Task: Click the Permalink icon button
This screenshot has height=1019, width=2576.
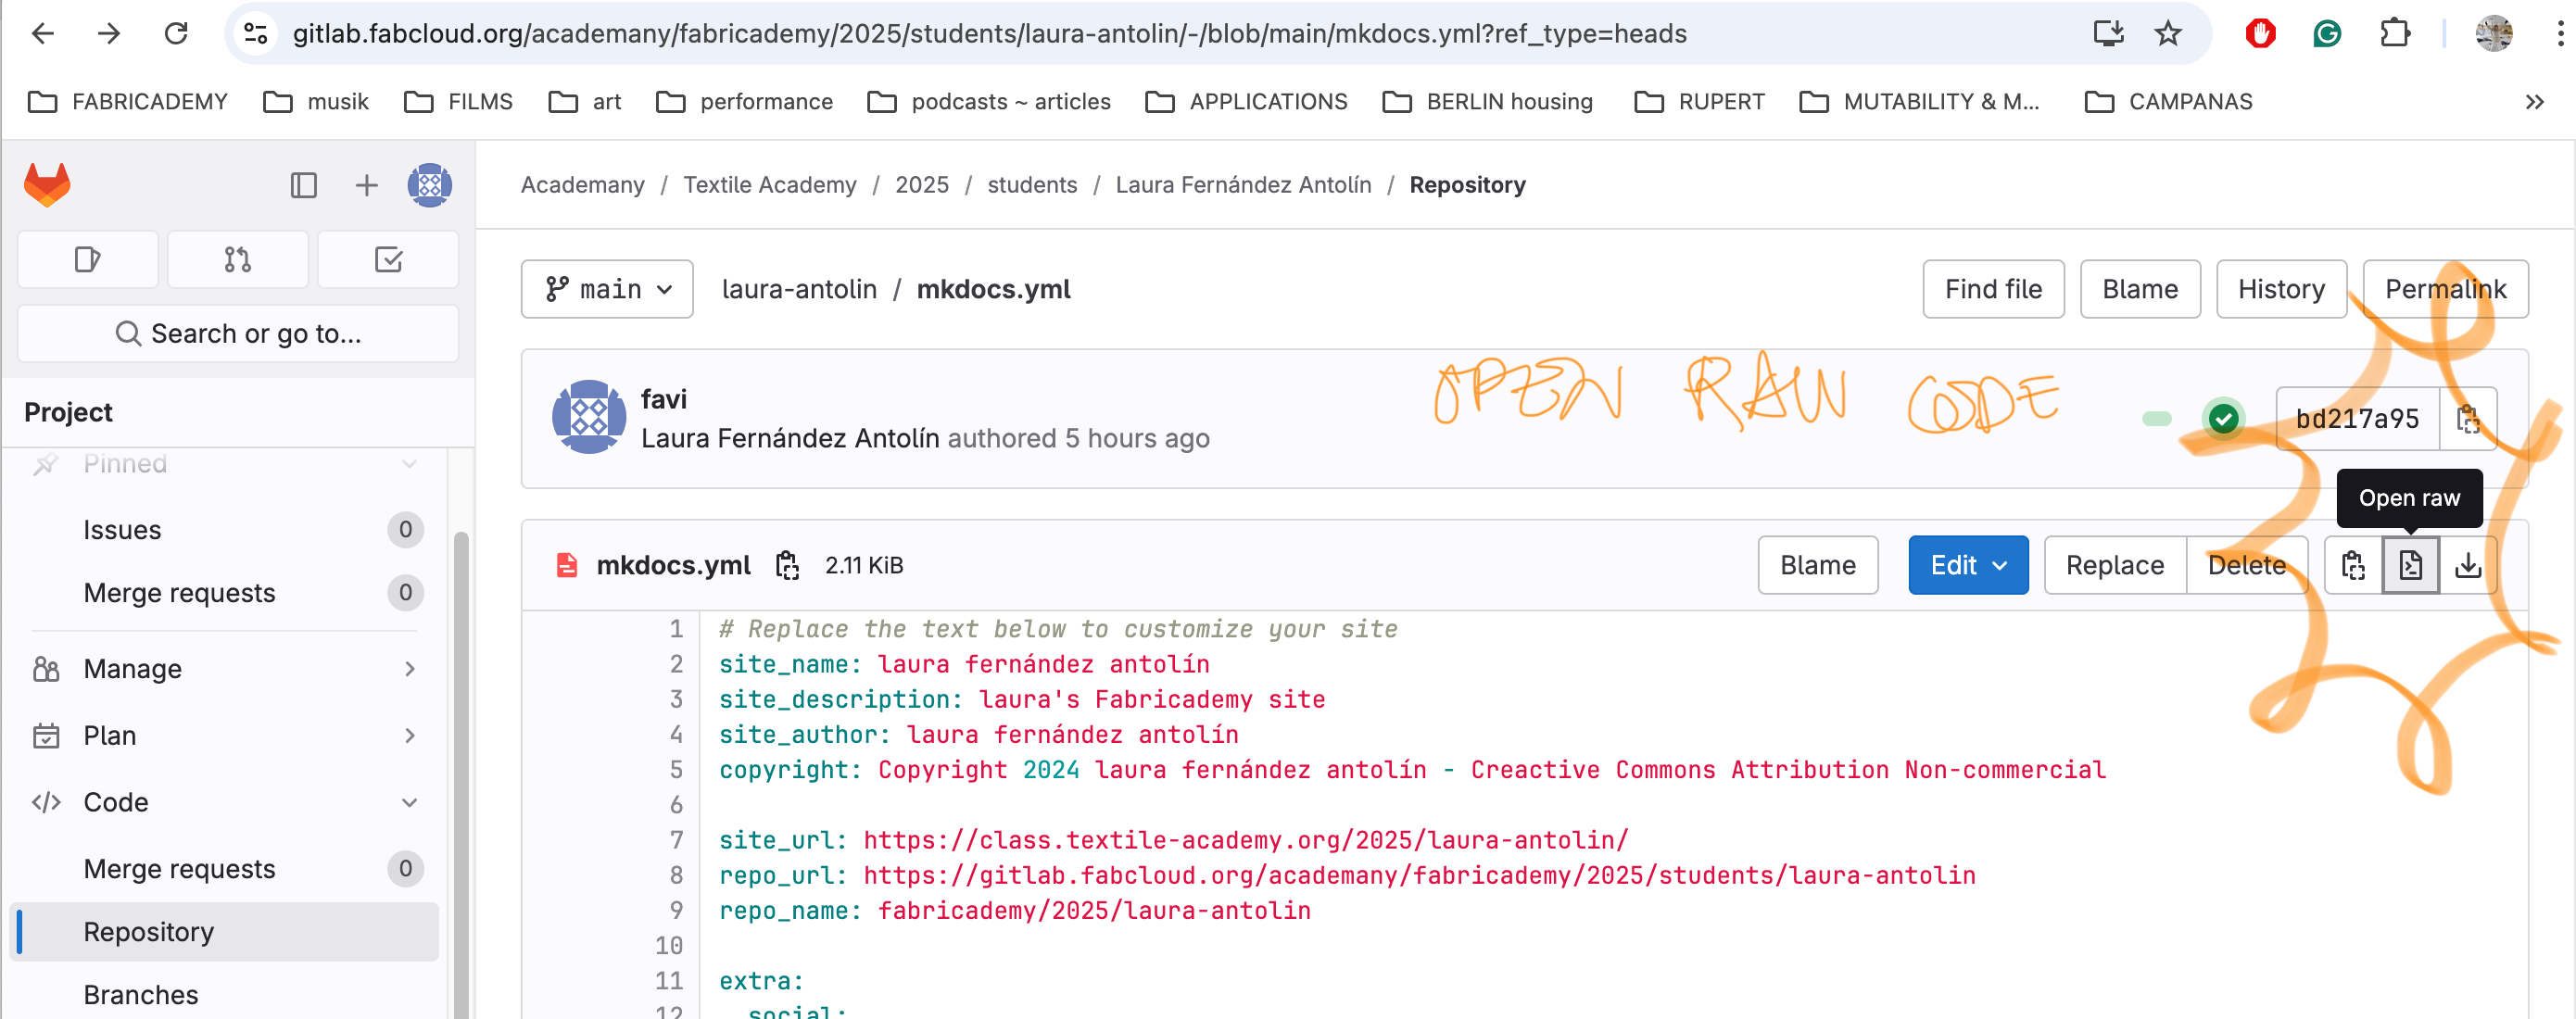Action: point(2448,287)
